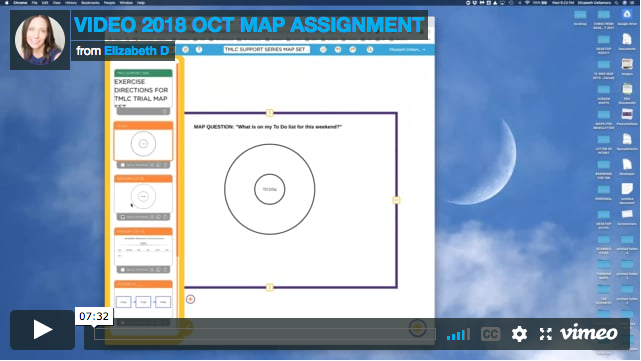Image resolution: width=641 pixels, height=361 pixels.
Task: Click the bottom edge handle of the purple frame
Action: (x=269, y=287)
